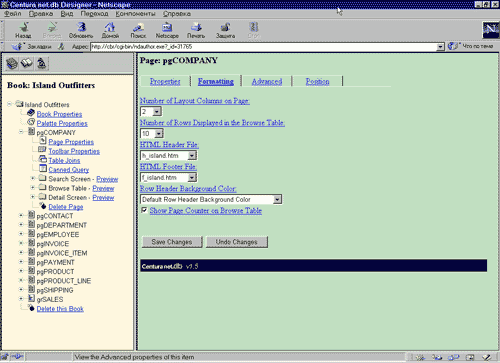Open the HTML Header File dropdown
This screenshot has width=500, height=363.
192,155
